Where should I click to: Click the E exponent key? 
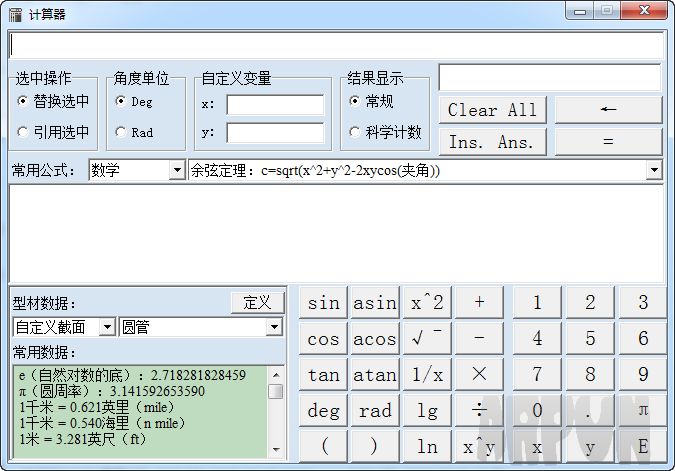pos(643,446)
